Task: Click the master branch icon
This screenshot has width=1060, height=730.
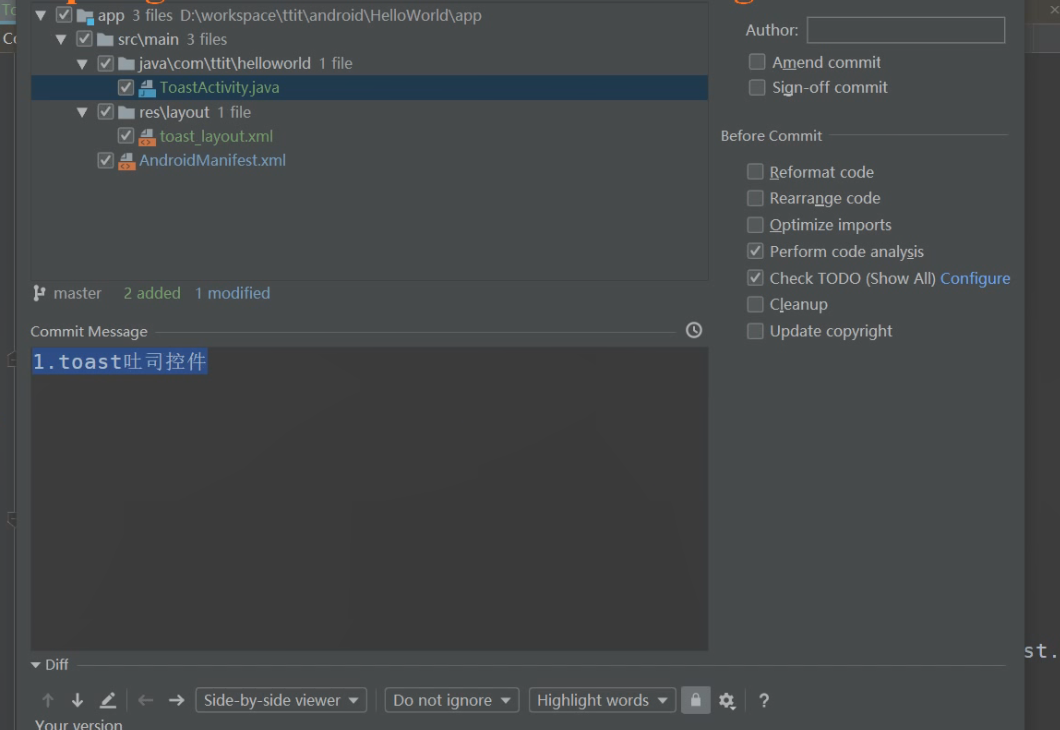Action: (39, 293)
